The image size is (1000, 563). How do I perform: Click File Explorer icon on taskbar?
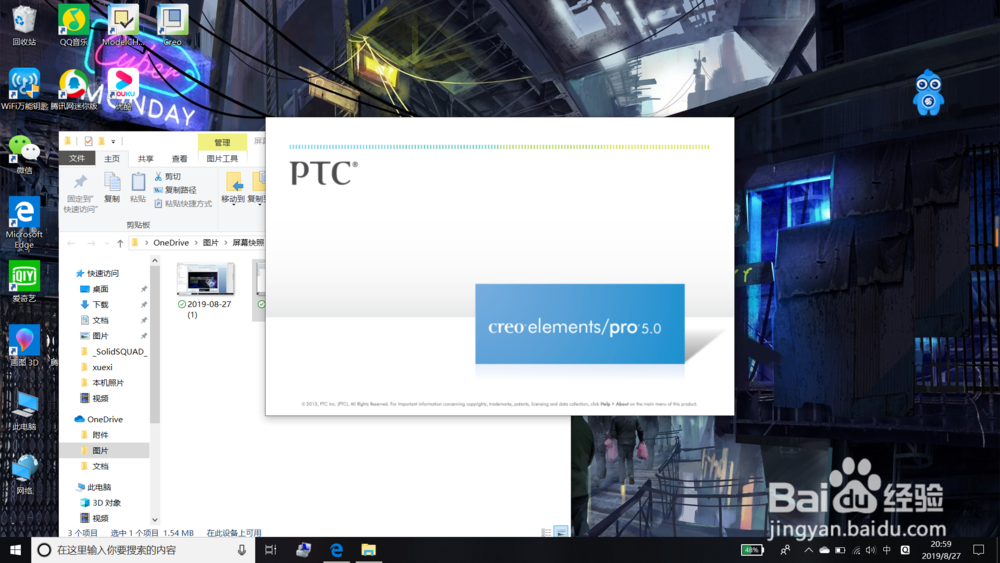click(x=368, y=550)
